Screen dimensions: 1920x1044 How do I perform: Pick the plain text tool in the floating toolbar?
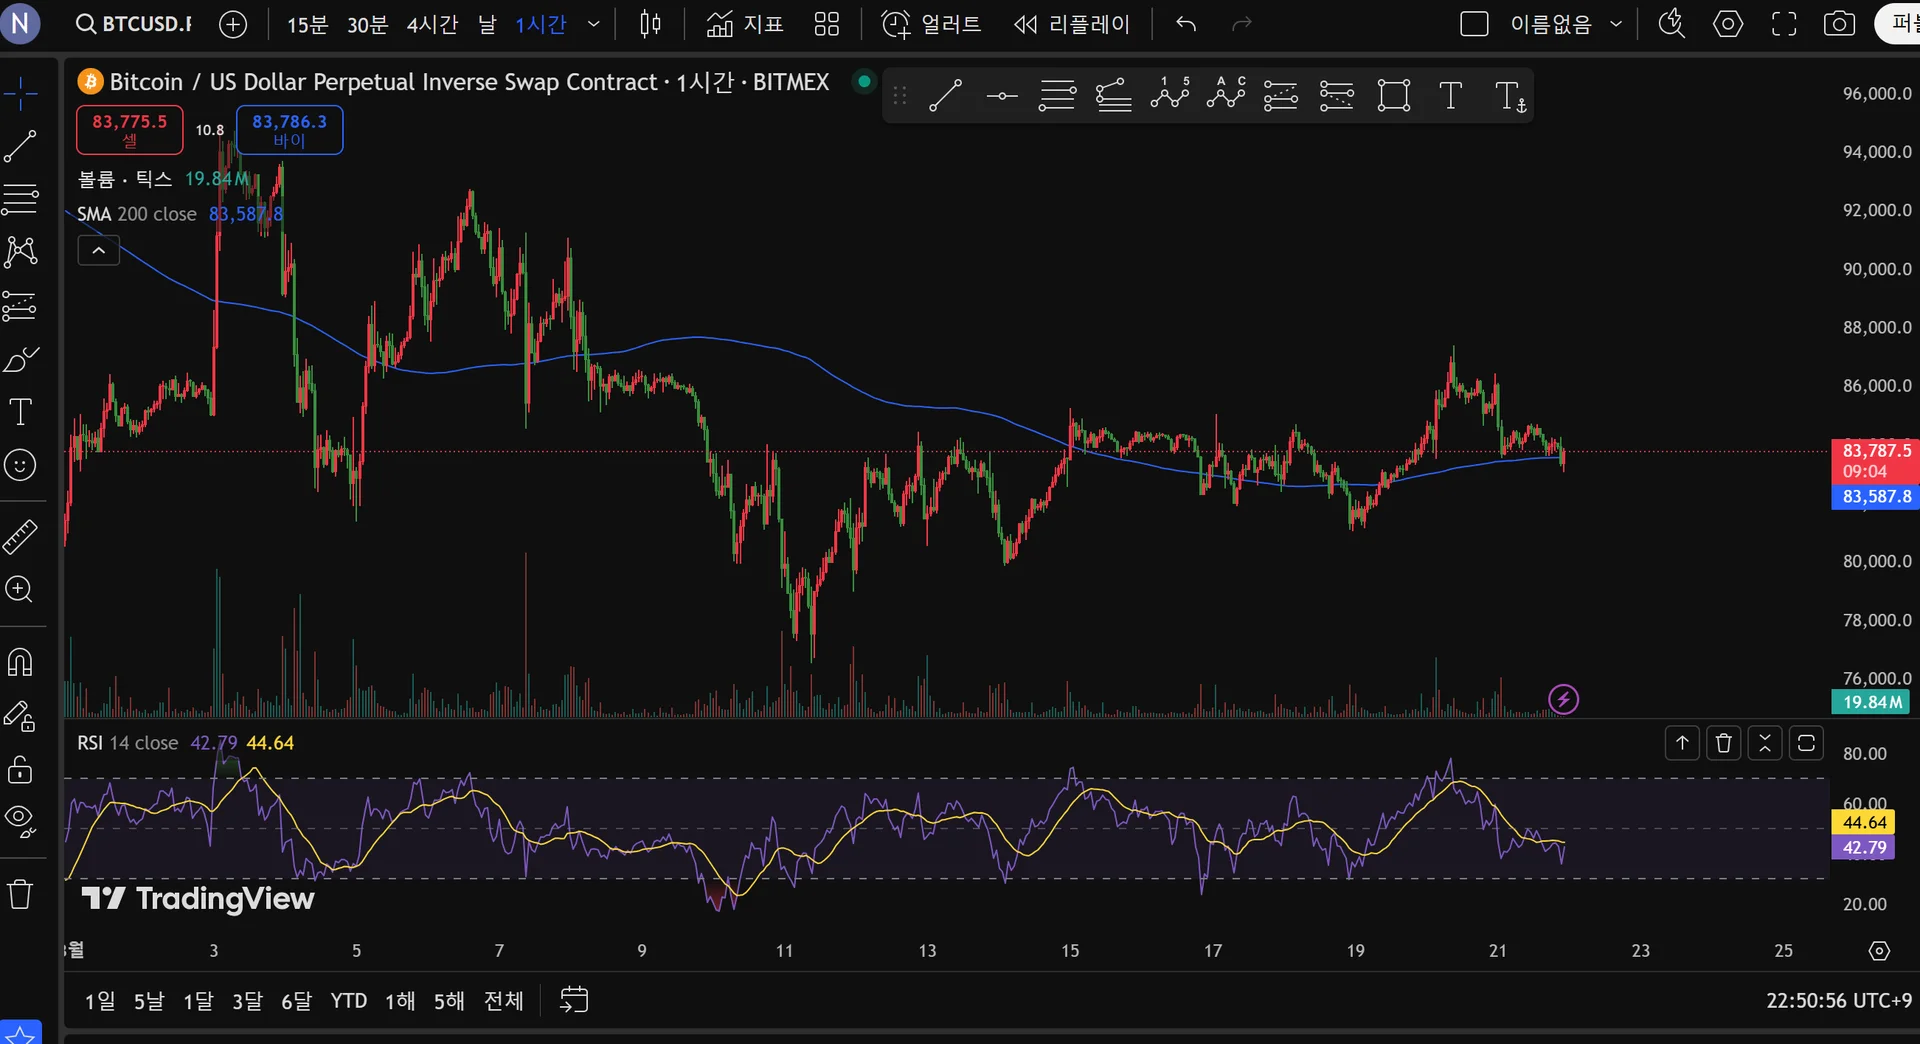point(1450,96)
